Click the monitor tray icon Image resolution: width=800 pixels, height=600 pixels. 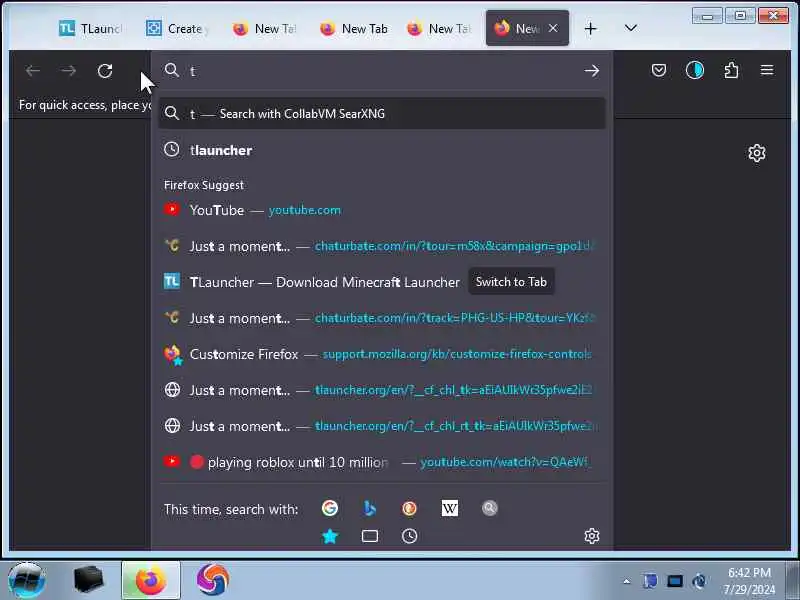click(674, 581)
